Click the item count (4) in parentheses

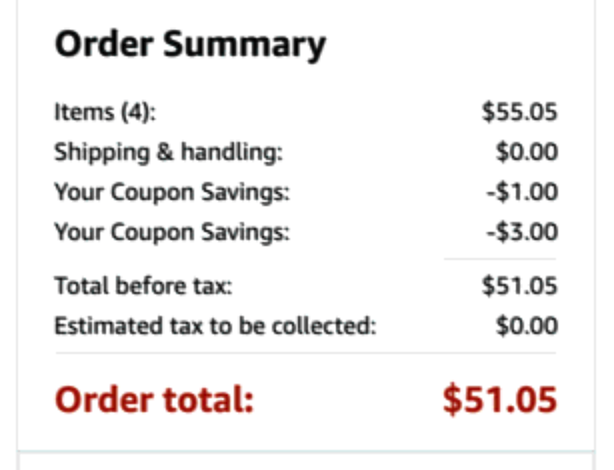pos(134,113)
